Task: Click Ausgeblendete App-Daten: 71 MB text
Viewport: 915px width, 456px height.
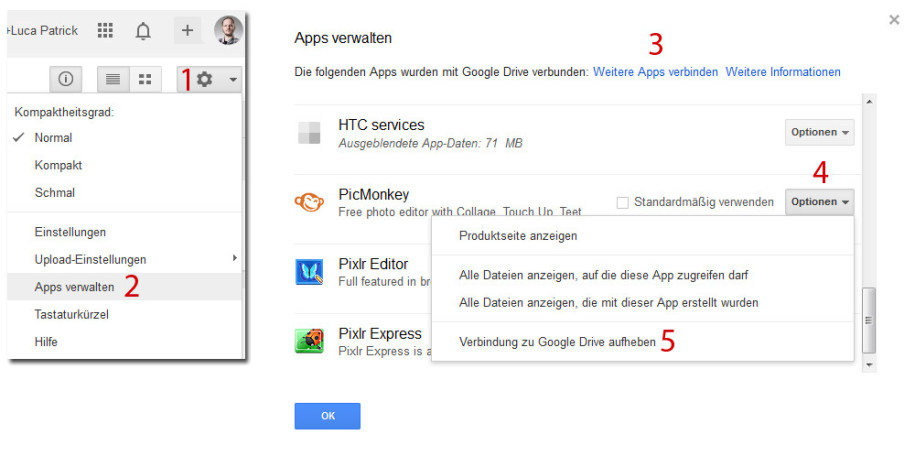Action: coord(430,143)
